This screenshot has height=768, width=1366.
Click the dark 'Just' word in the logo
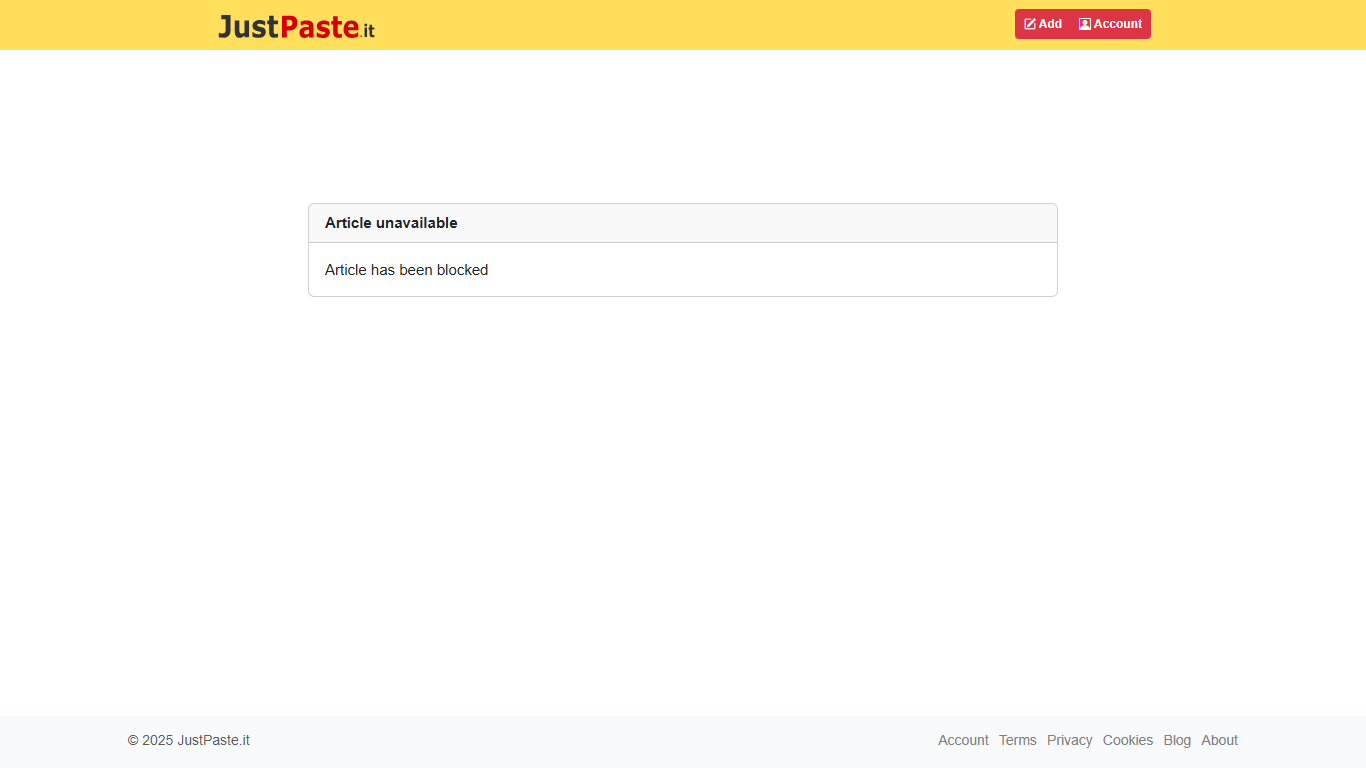pos(248,27)
